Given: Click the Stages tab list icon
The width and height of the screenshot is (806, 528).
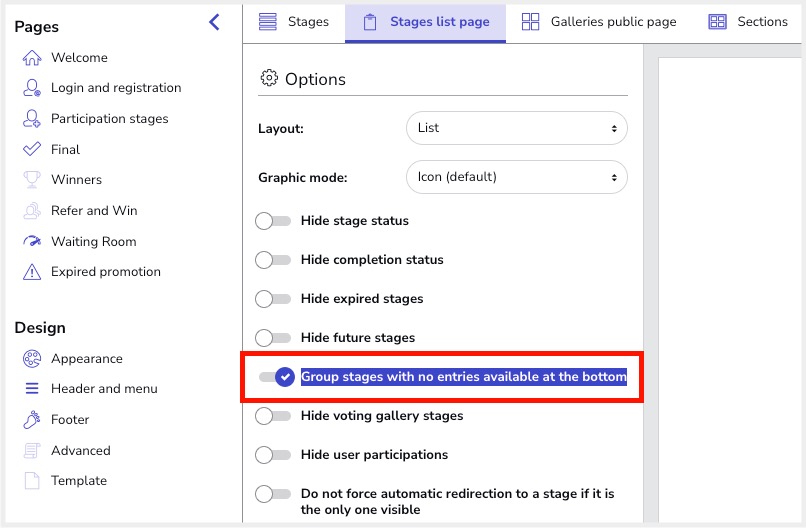Looking at the screenshot, I should 268,22.
